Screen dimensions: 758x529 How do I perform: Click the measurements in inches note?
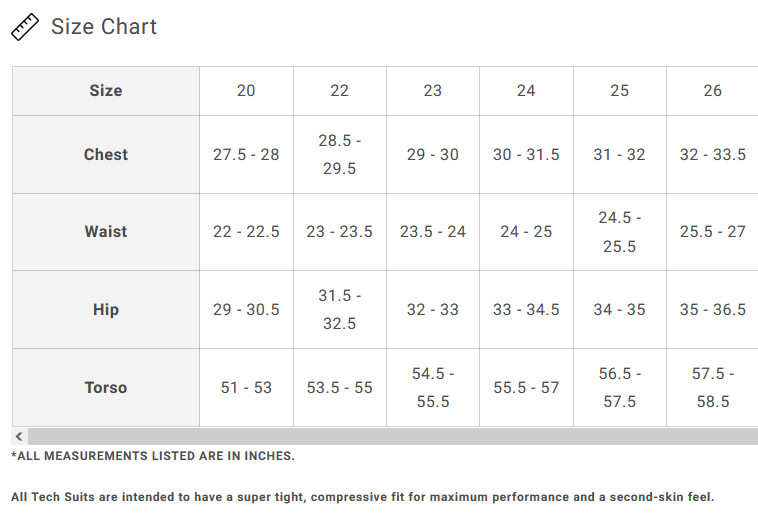[x=153, y=456]
